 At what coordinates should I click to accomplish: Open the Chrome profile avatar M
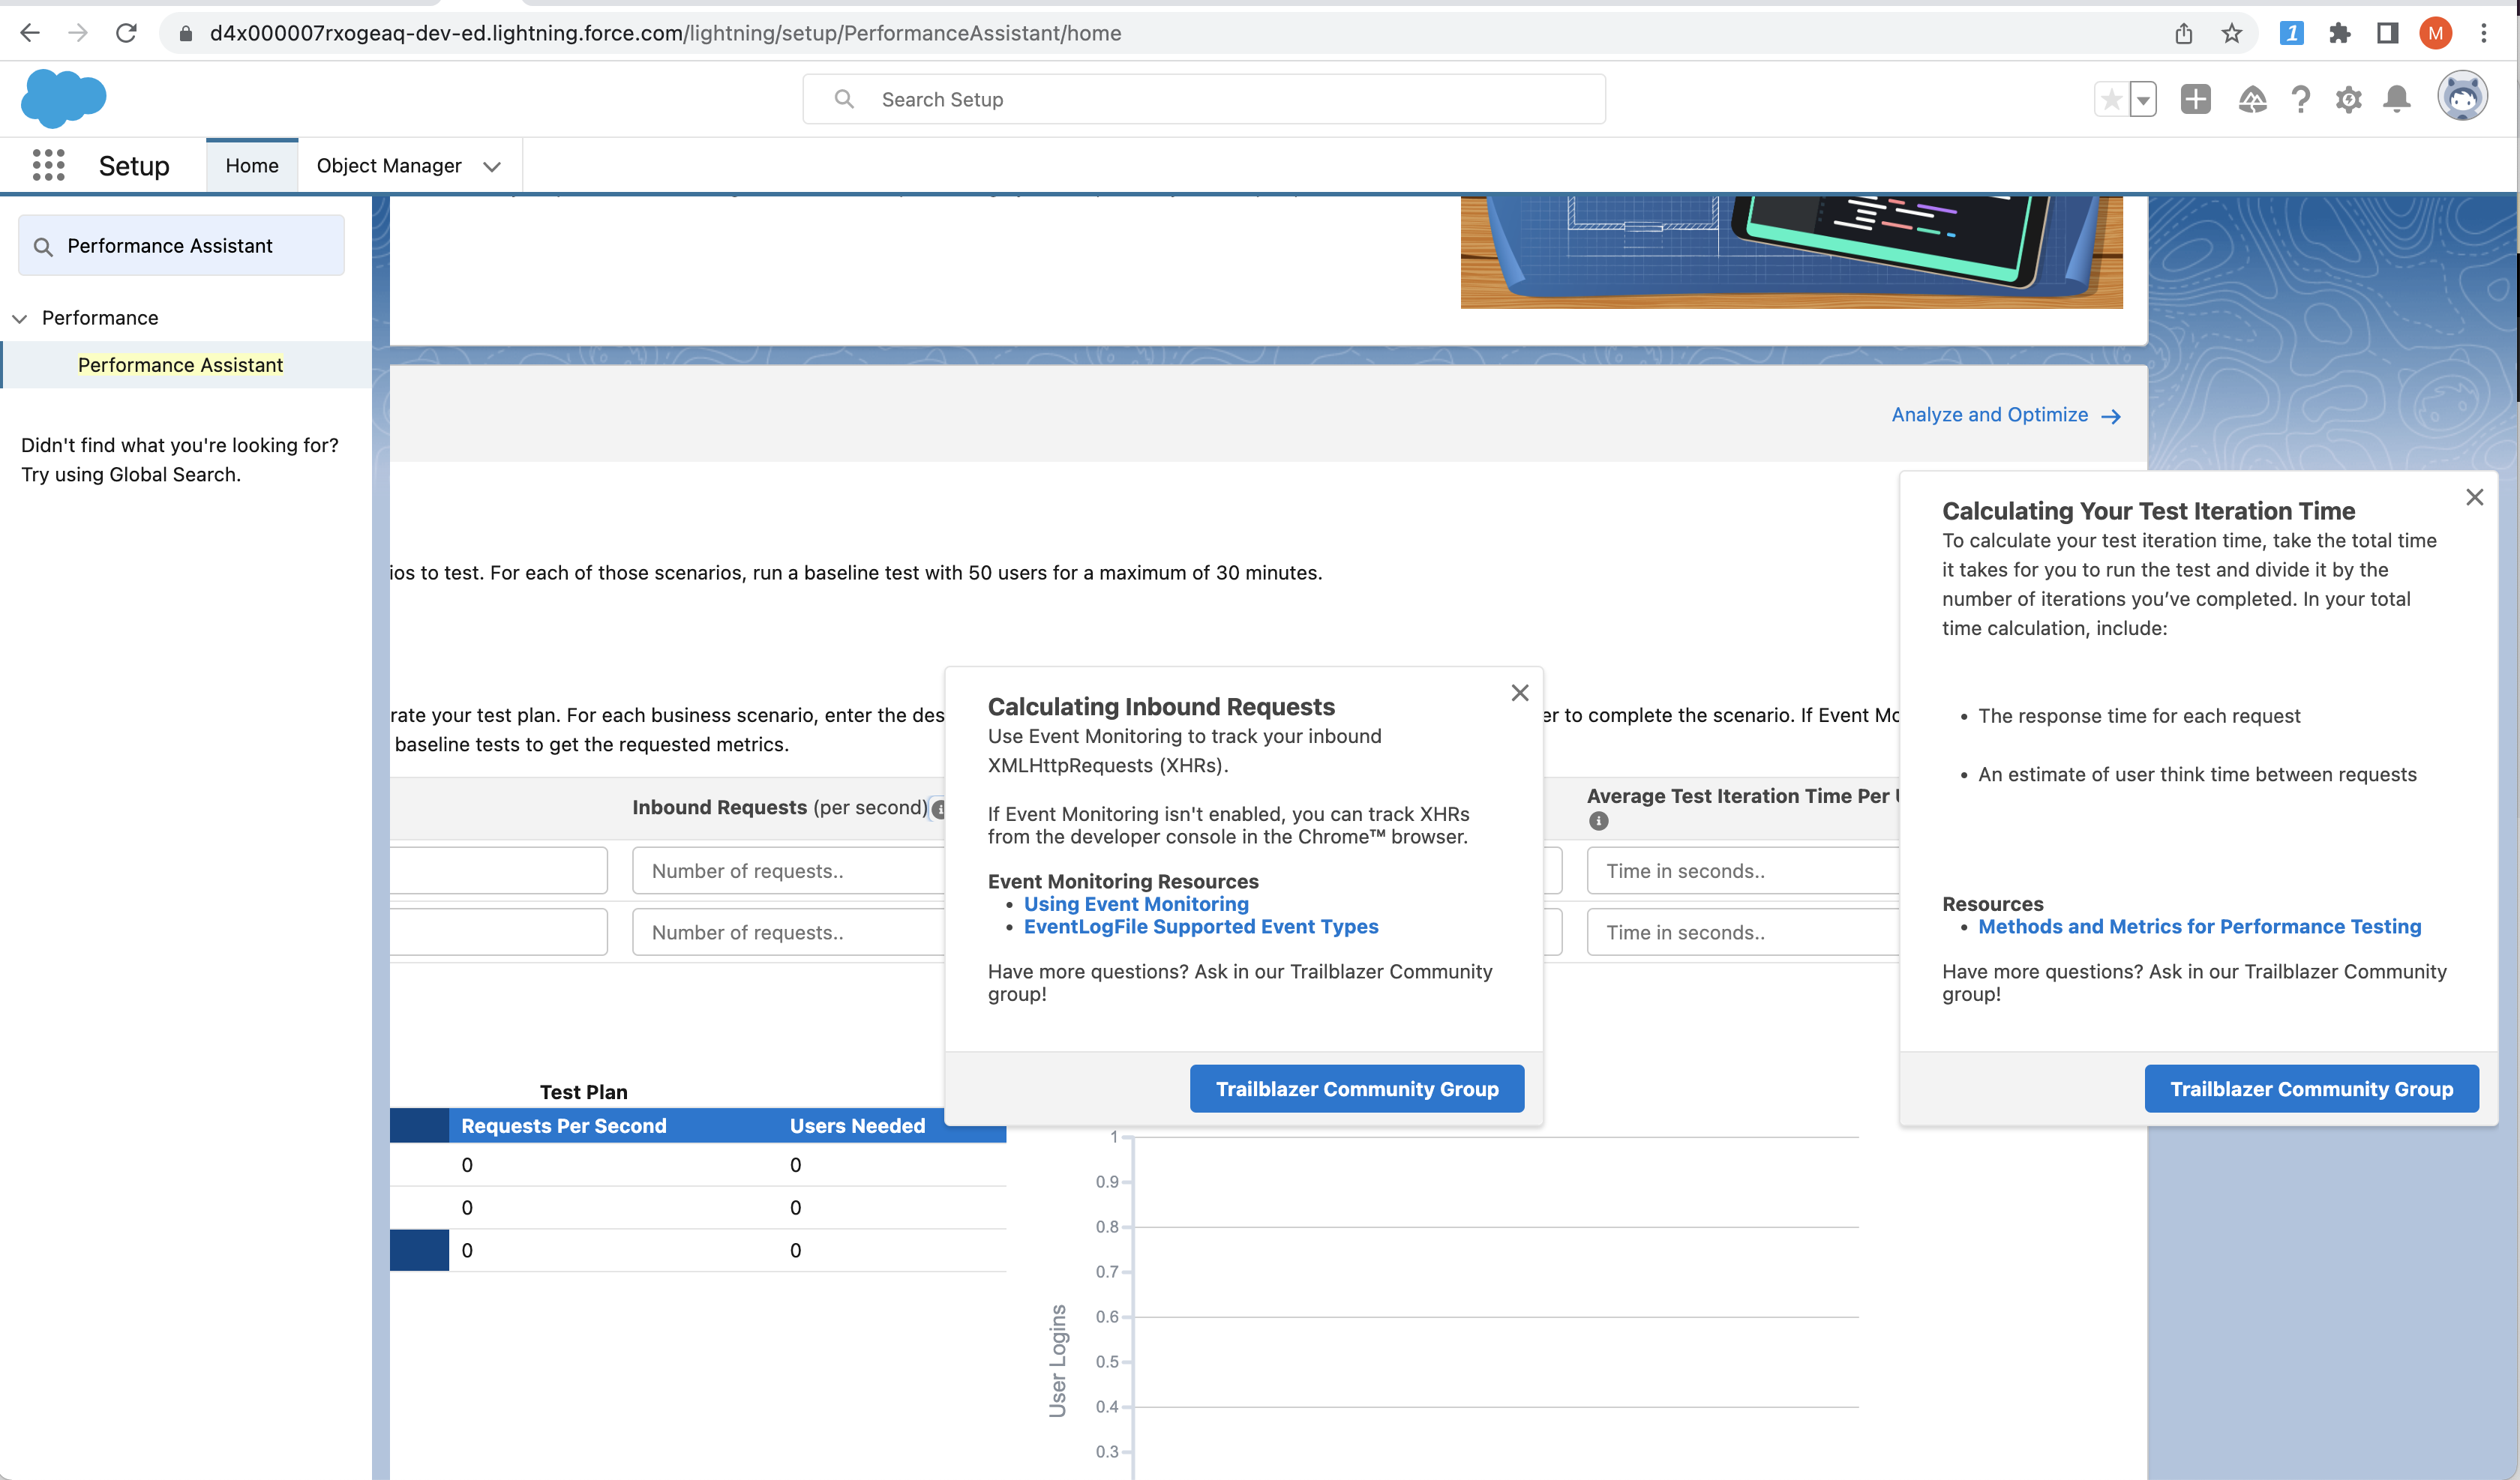coord(2436,34)
